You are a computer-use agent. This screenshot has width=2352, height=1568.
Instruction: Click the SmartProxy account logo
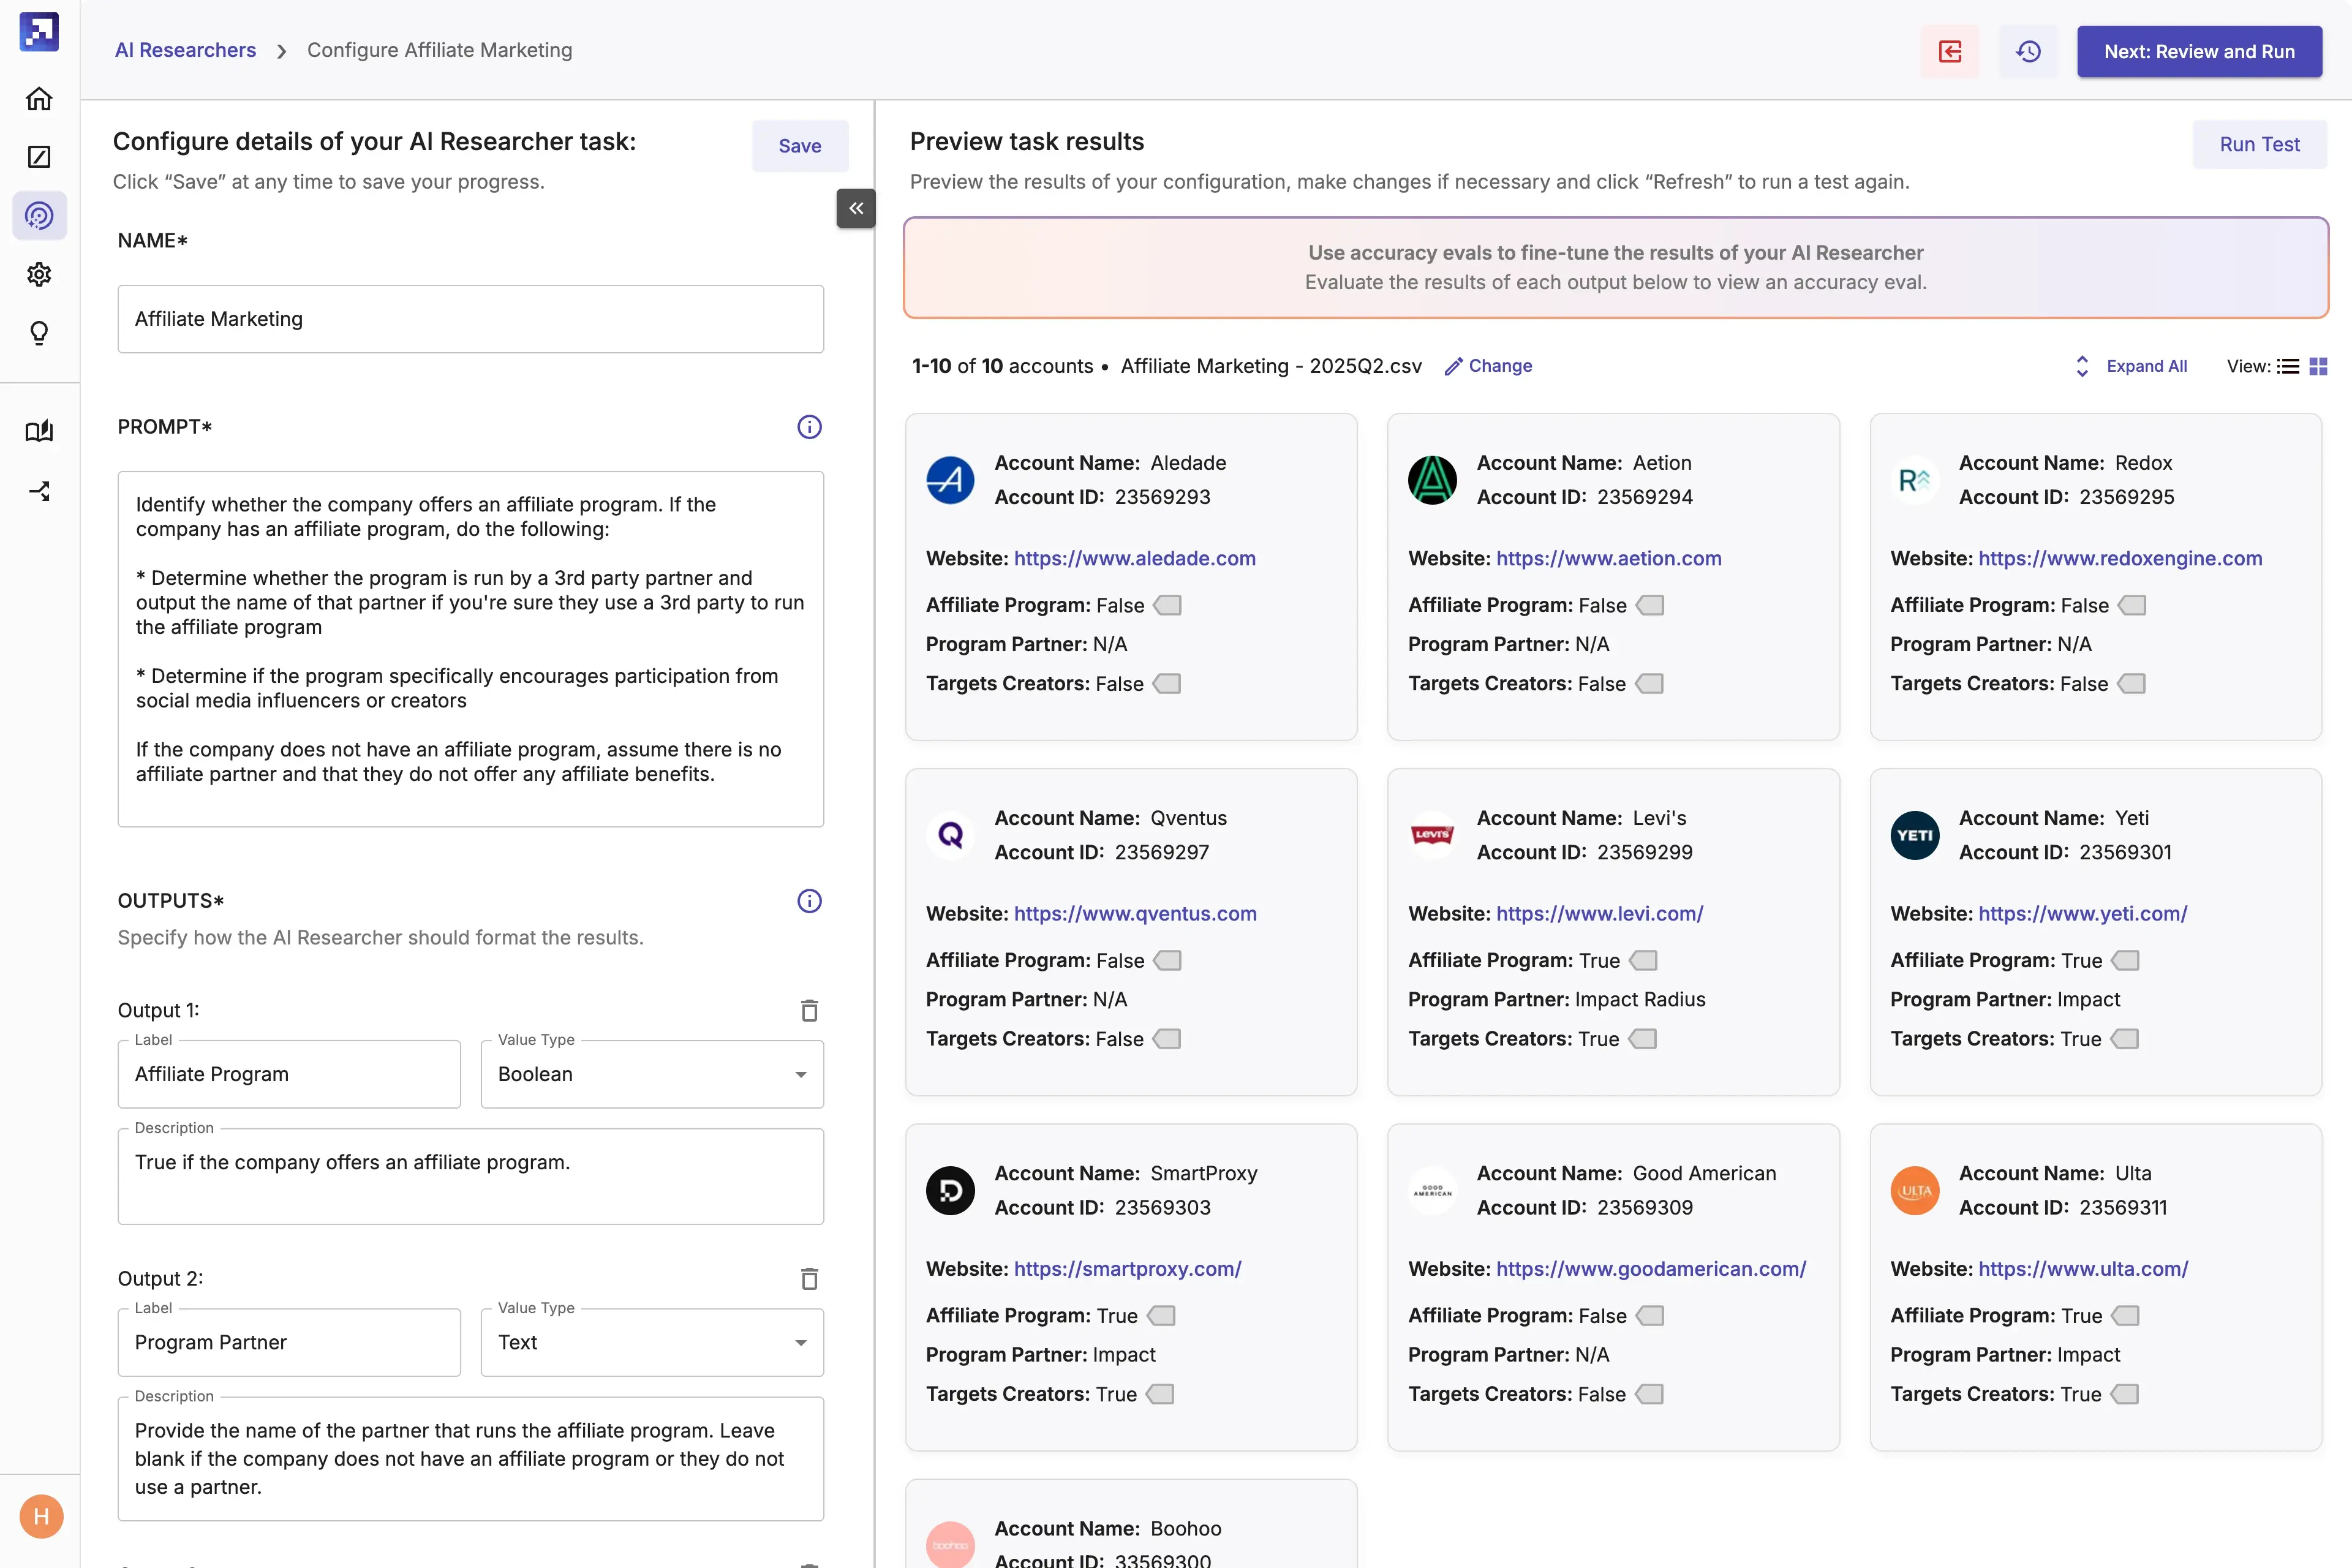[x=950, y=1190]
